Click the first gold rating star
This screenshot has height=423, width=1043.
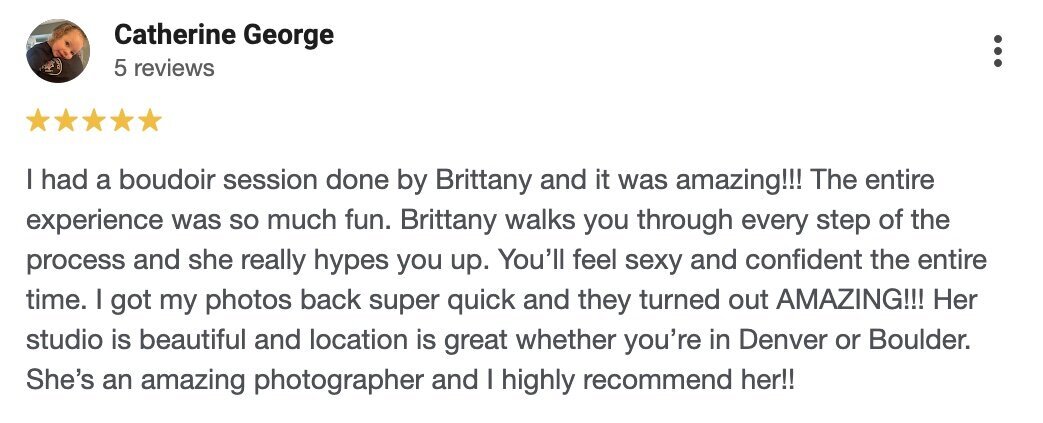click(x=38, y=121)
